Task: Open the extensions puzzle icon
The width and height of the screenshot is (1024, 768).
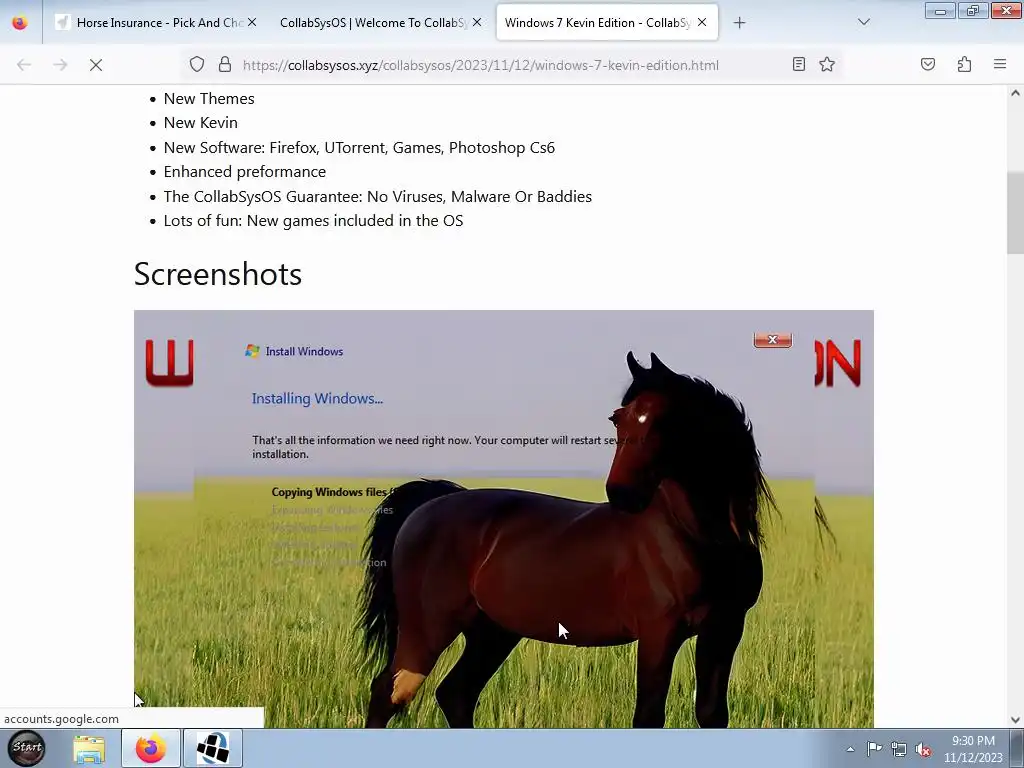Action: [x=965, y=64]
